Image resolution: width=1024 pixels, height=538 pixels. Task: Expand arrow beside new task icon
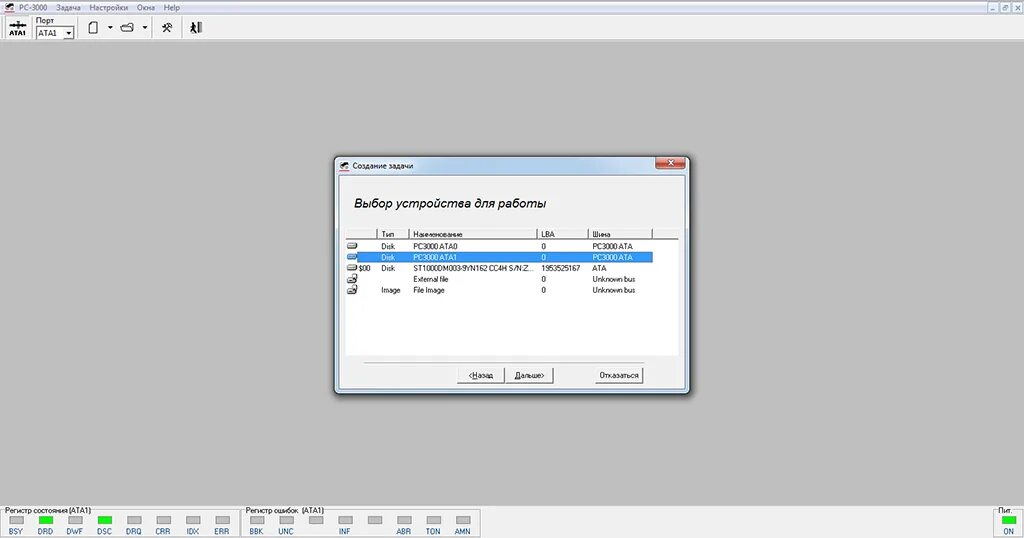(110, 27)
